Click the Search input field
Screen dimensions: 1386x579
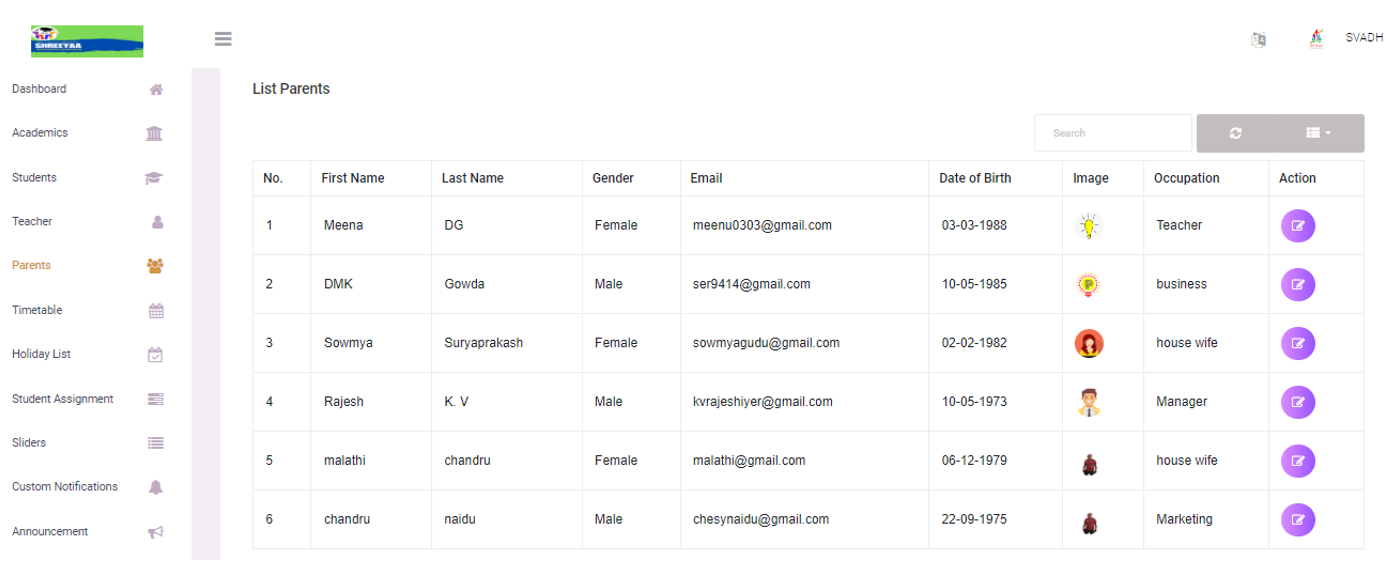(1112, 133)
